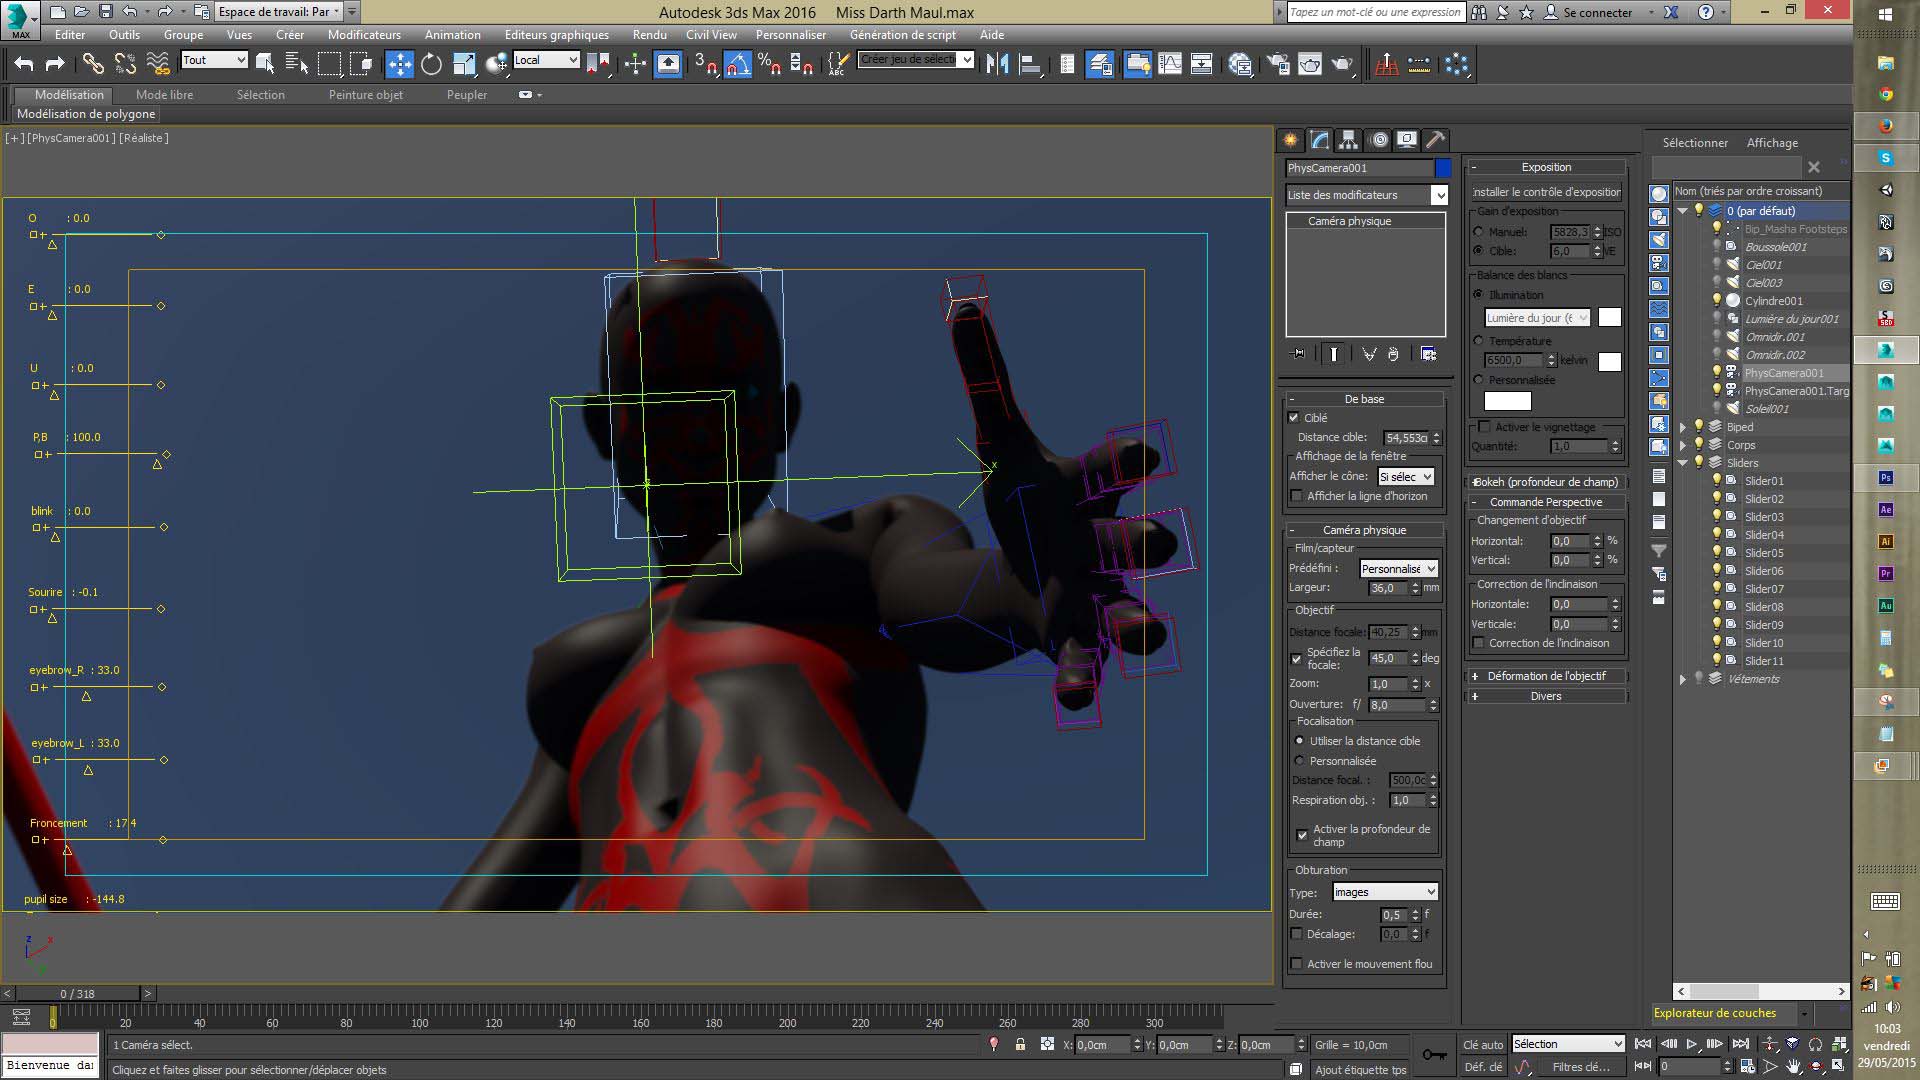Image resolution: width=1920 pixels, height=1080 pixels.
Task: Open the Firefox icon in taskbar
Action: [1885, 127]
